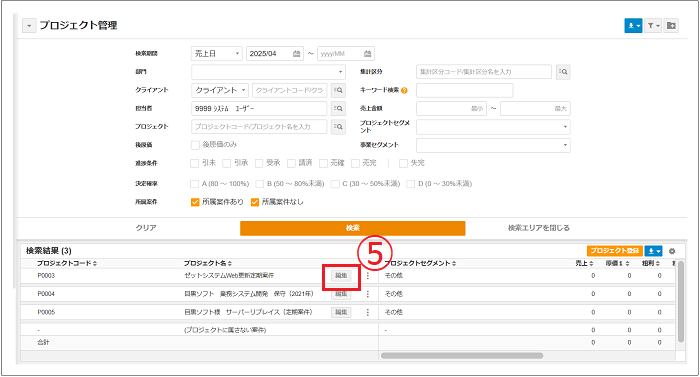This screenshot has width=700, height=377.
Task: Click the クリア button
Action: (146, 228)
